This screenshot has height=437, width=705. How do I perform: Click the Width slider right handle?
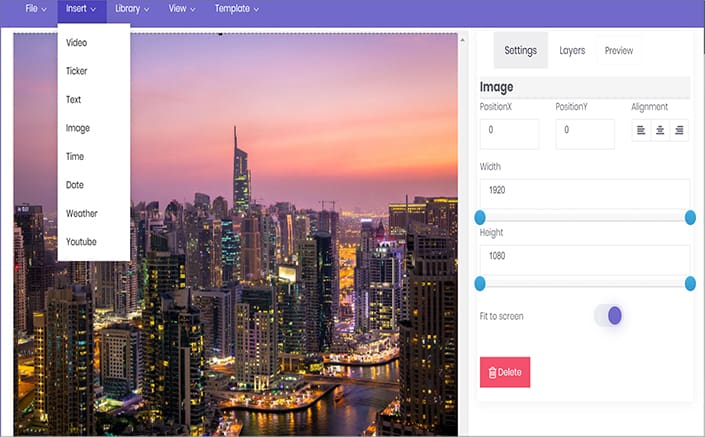point(690,218)
